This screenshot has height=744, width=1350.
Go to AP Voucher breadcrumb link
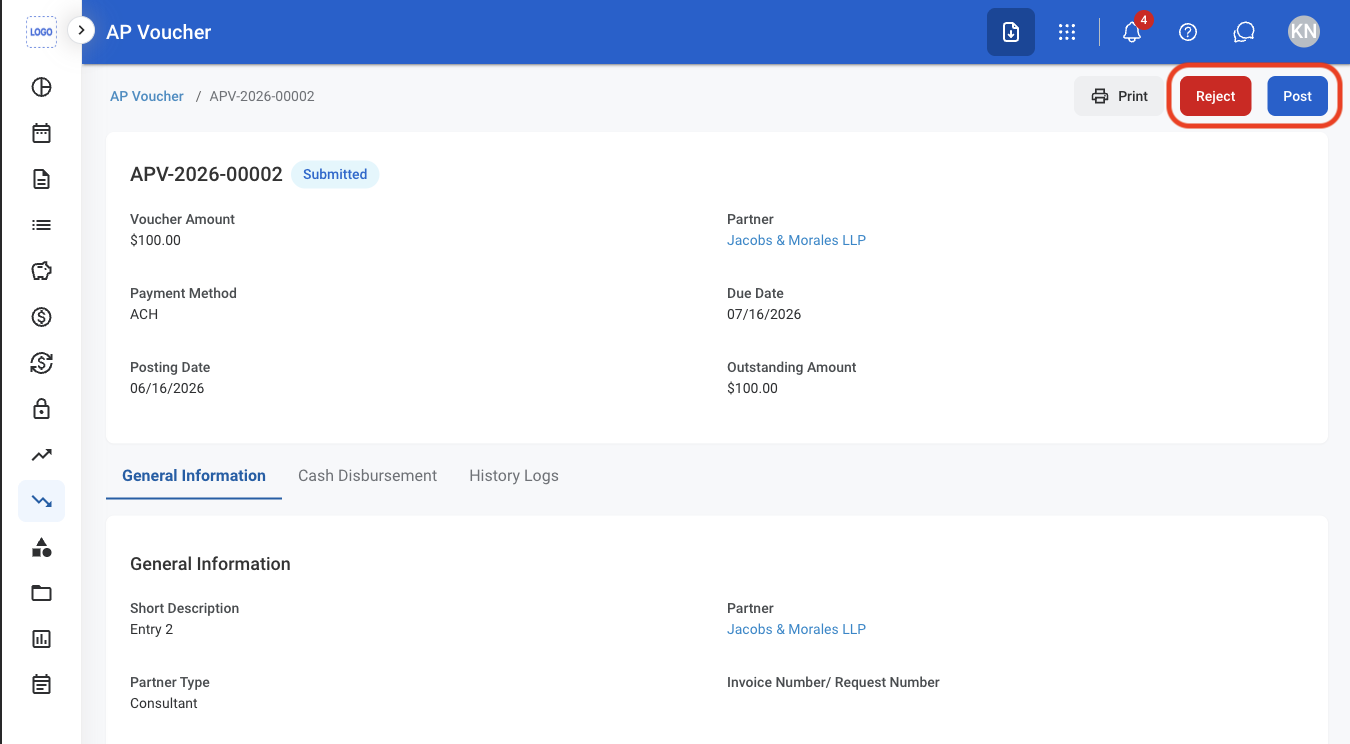147,96
